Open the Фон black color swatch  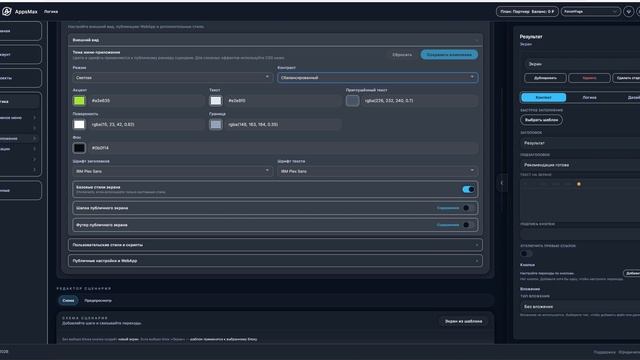click(x=79, y=148)
